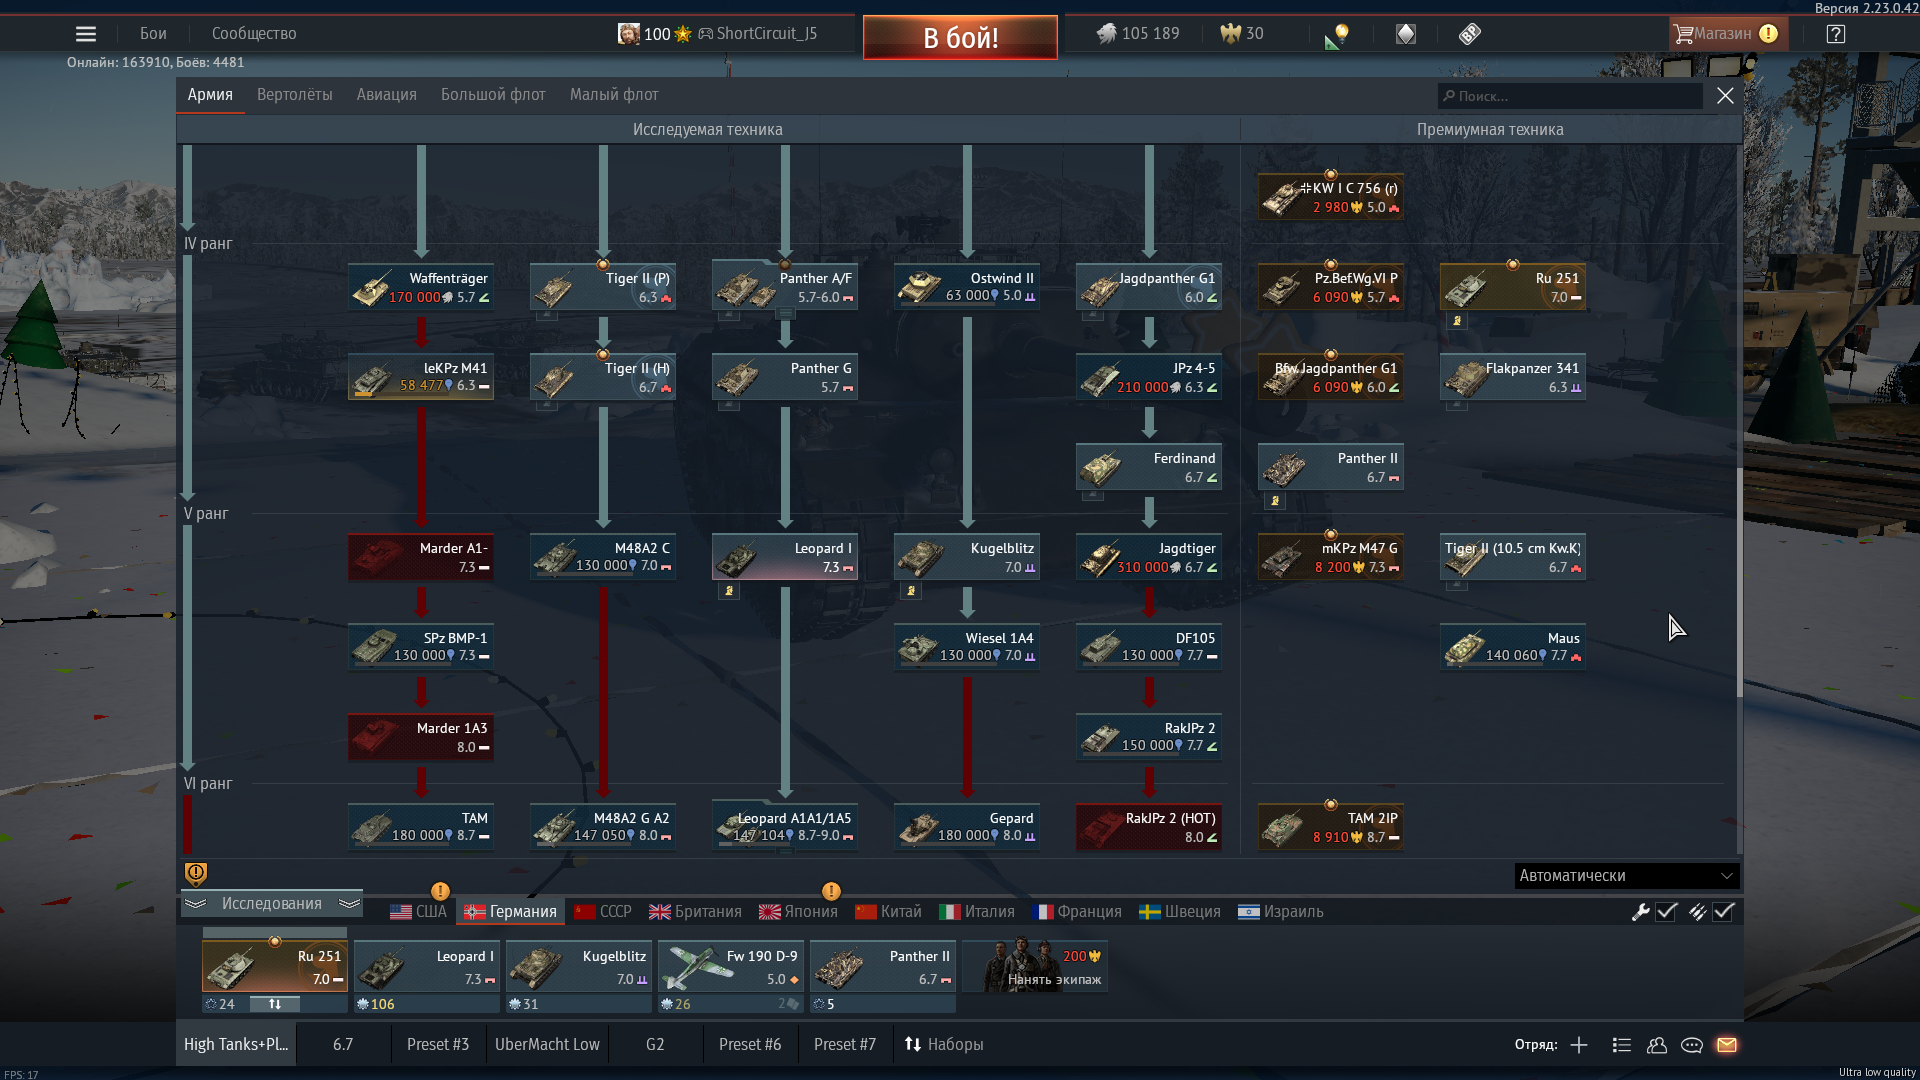
Task: Click the exclamation badge above США
Action: pos(440,891)
